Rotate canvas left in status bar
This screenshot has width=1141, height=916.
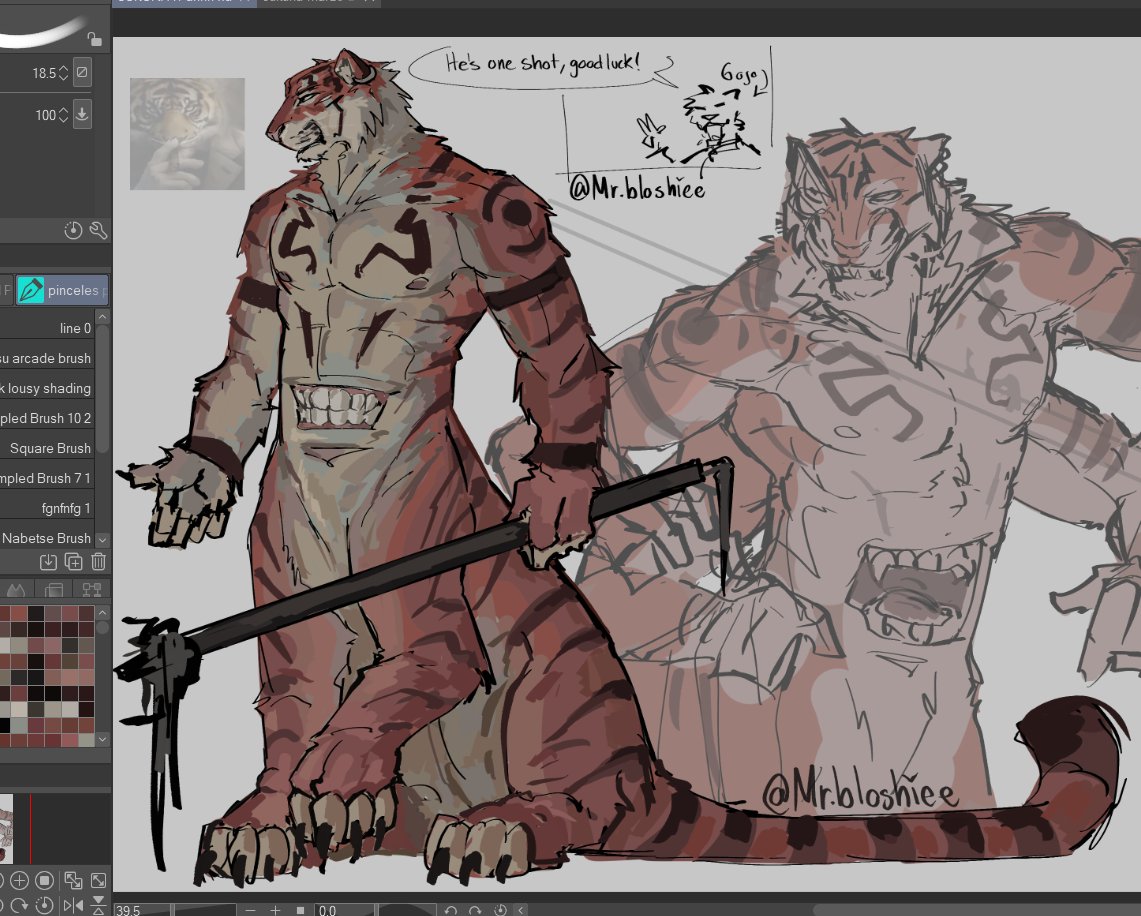[450, 910]
